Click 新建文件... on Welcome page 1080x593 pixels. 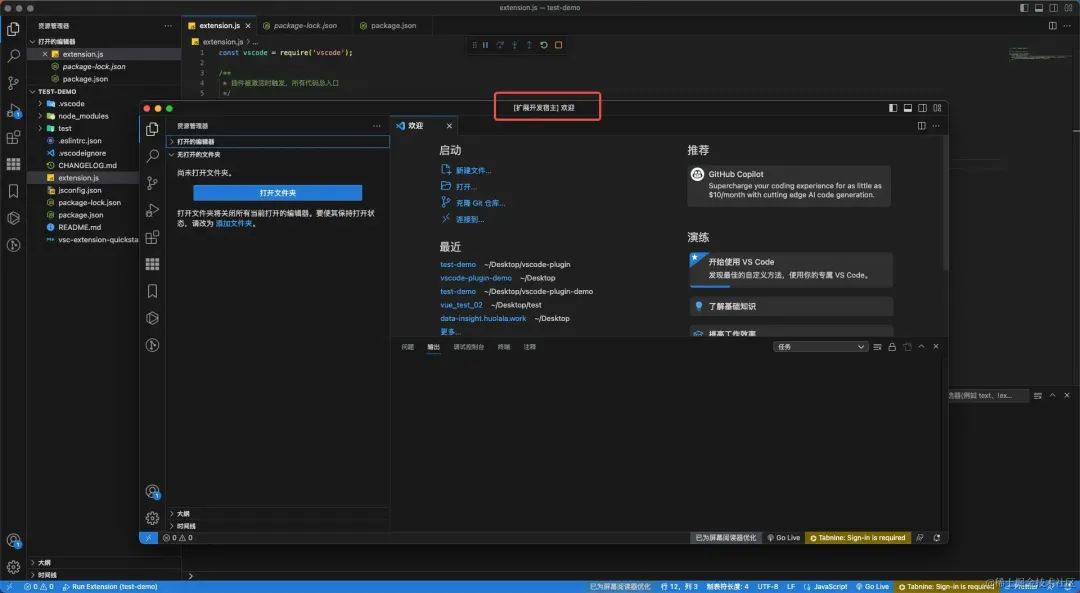pyautogui.click(x=473, y=170)
